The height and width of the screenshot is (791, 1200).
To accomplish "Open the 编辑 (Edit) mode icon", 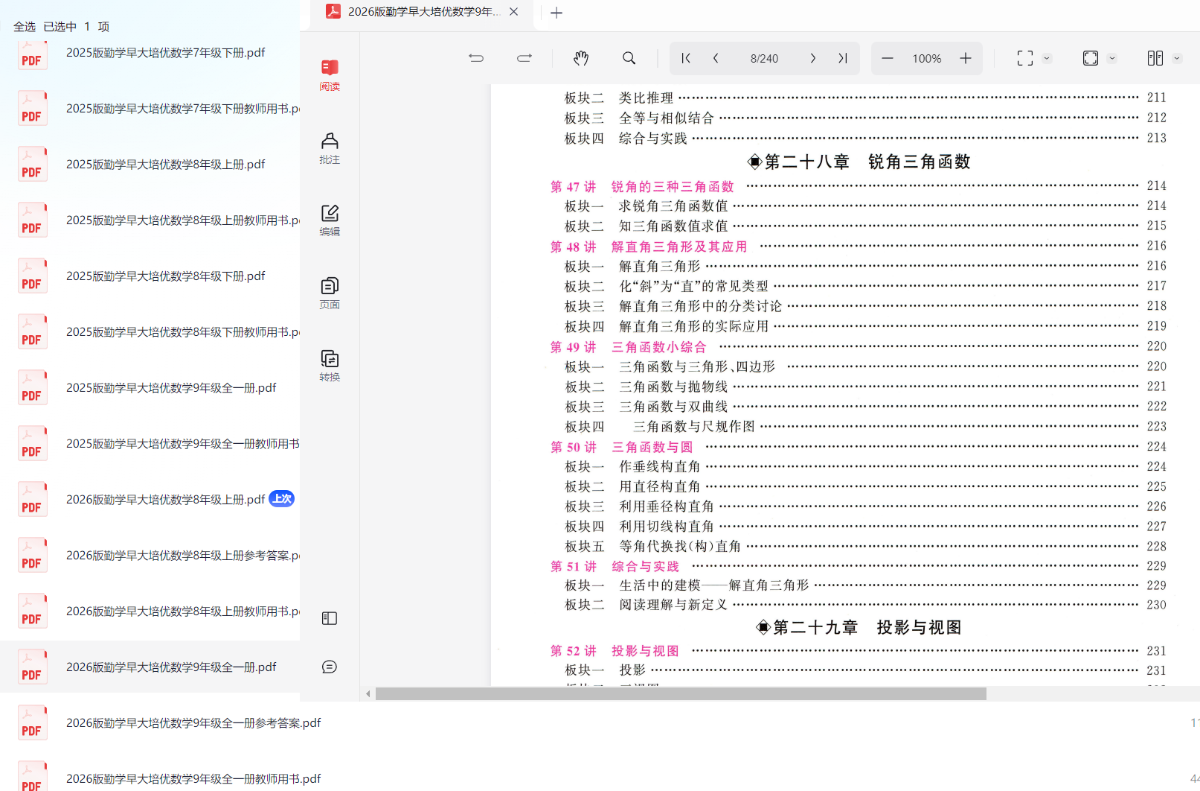I will [x=329, y=218].
